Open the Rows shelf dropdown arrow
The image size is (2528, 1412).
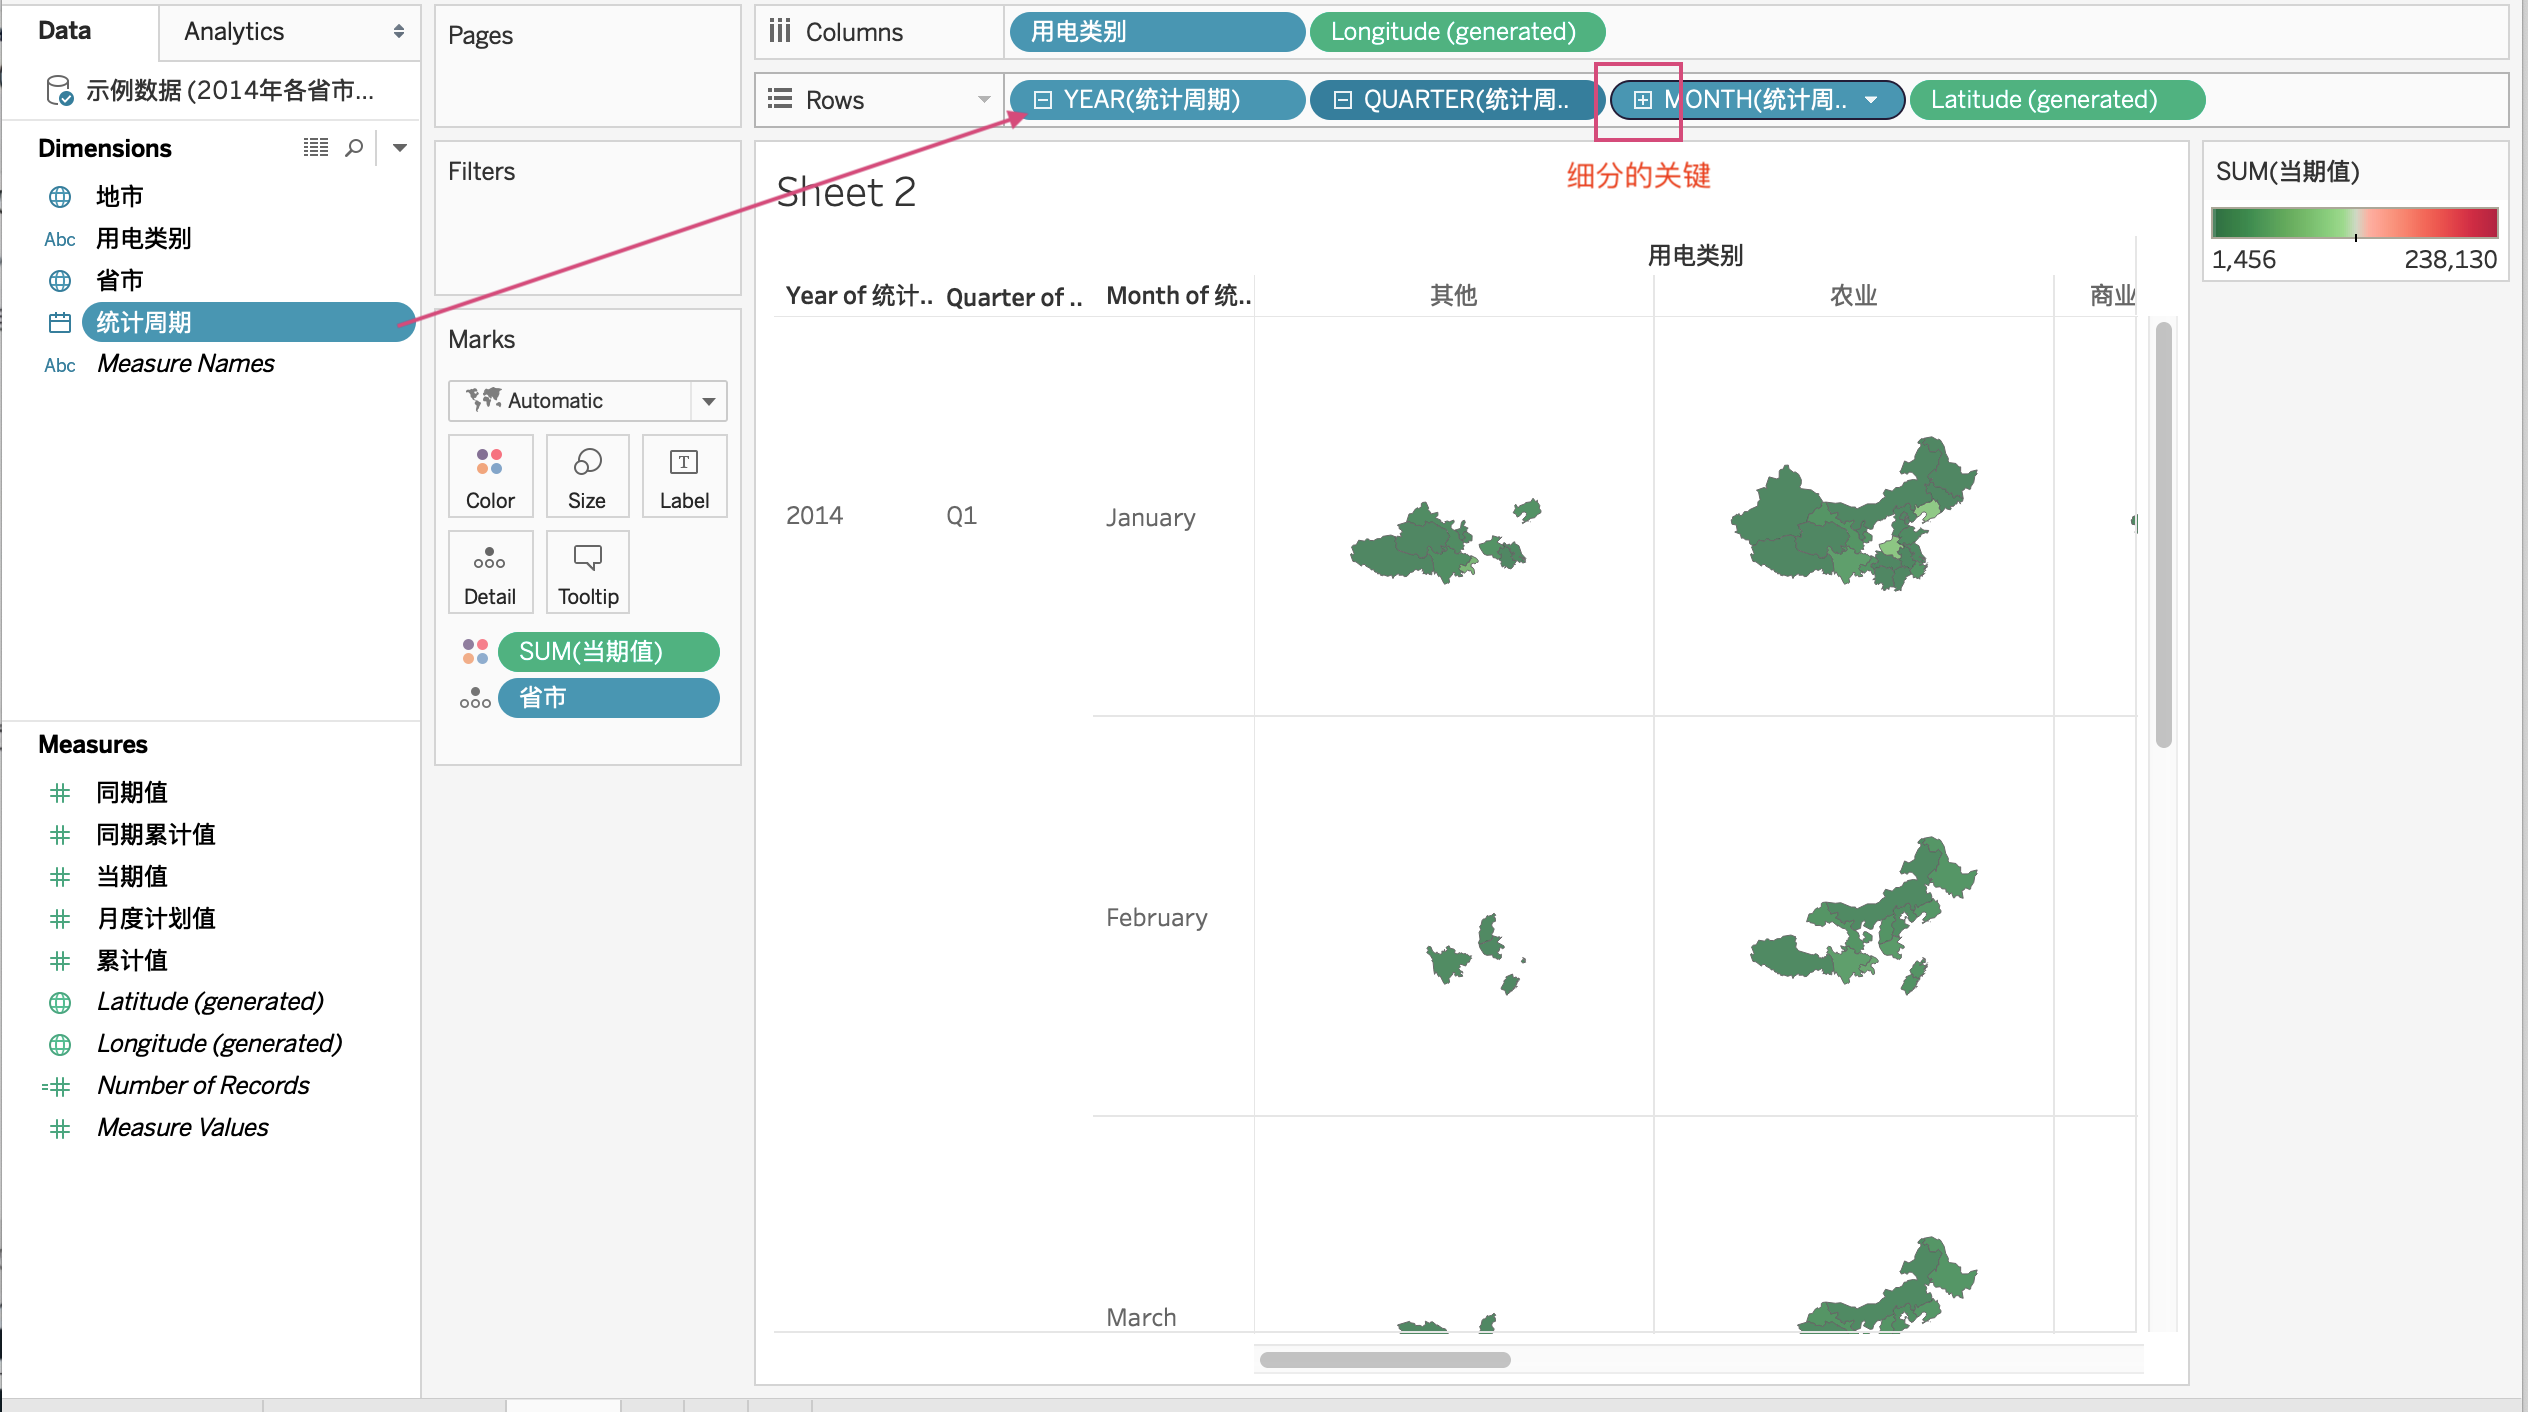(984, 100)
